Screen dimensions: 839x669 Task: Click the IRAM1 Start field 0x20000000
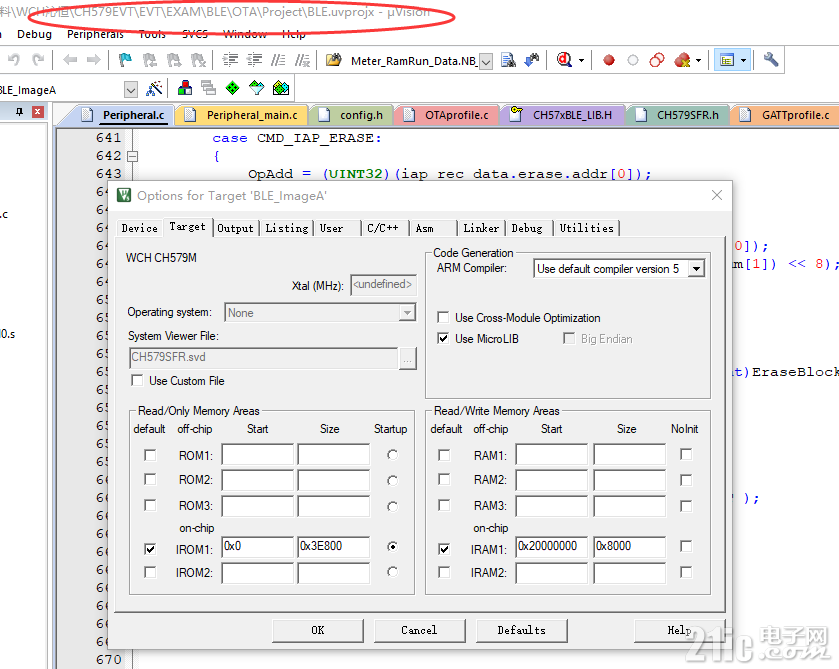[x=552, y=546]
